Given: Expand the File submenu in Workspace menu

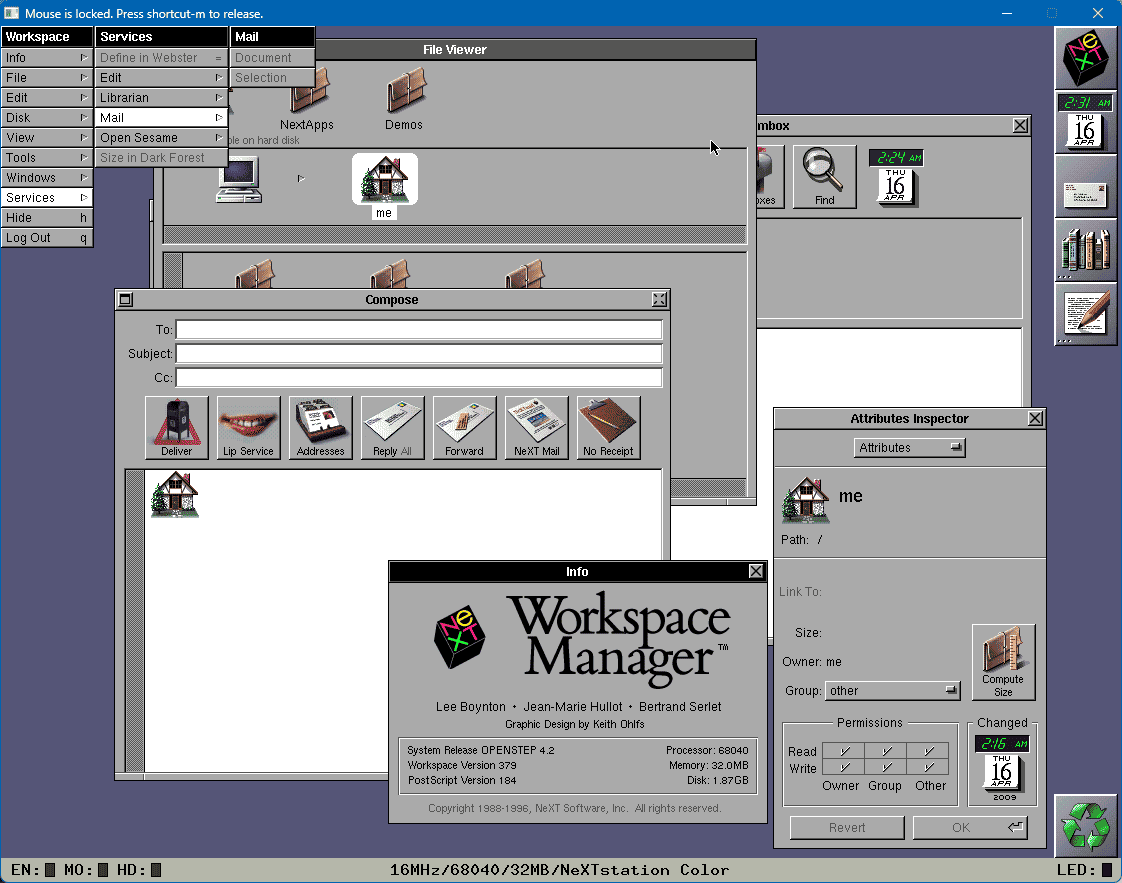Looking at the screenshot, I should point(47,77).
